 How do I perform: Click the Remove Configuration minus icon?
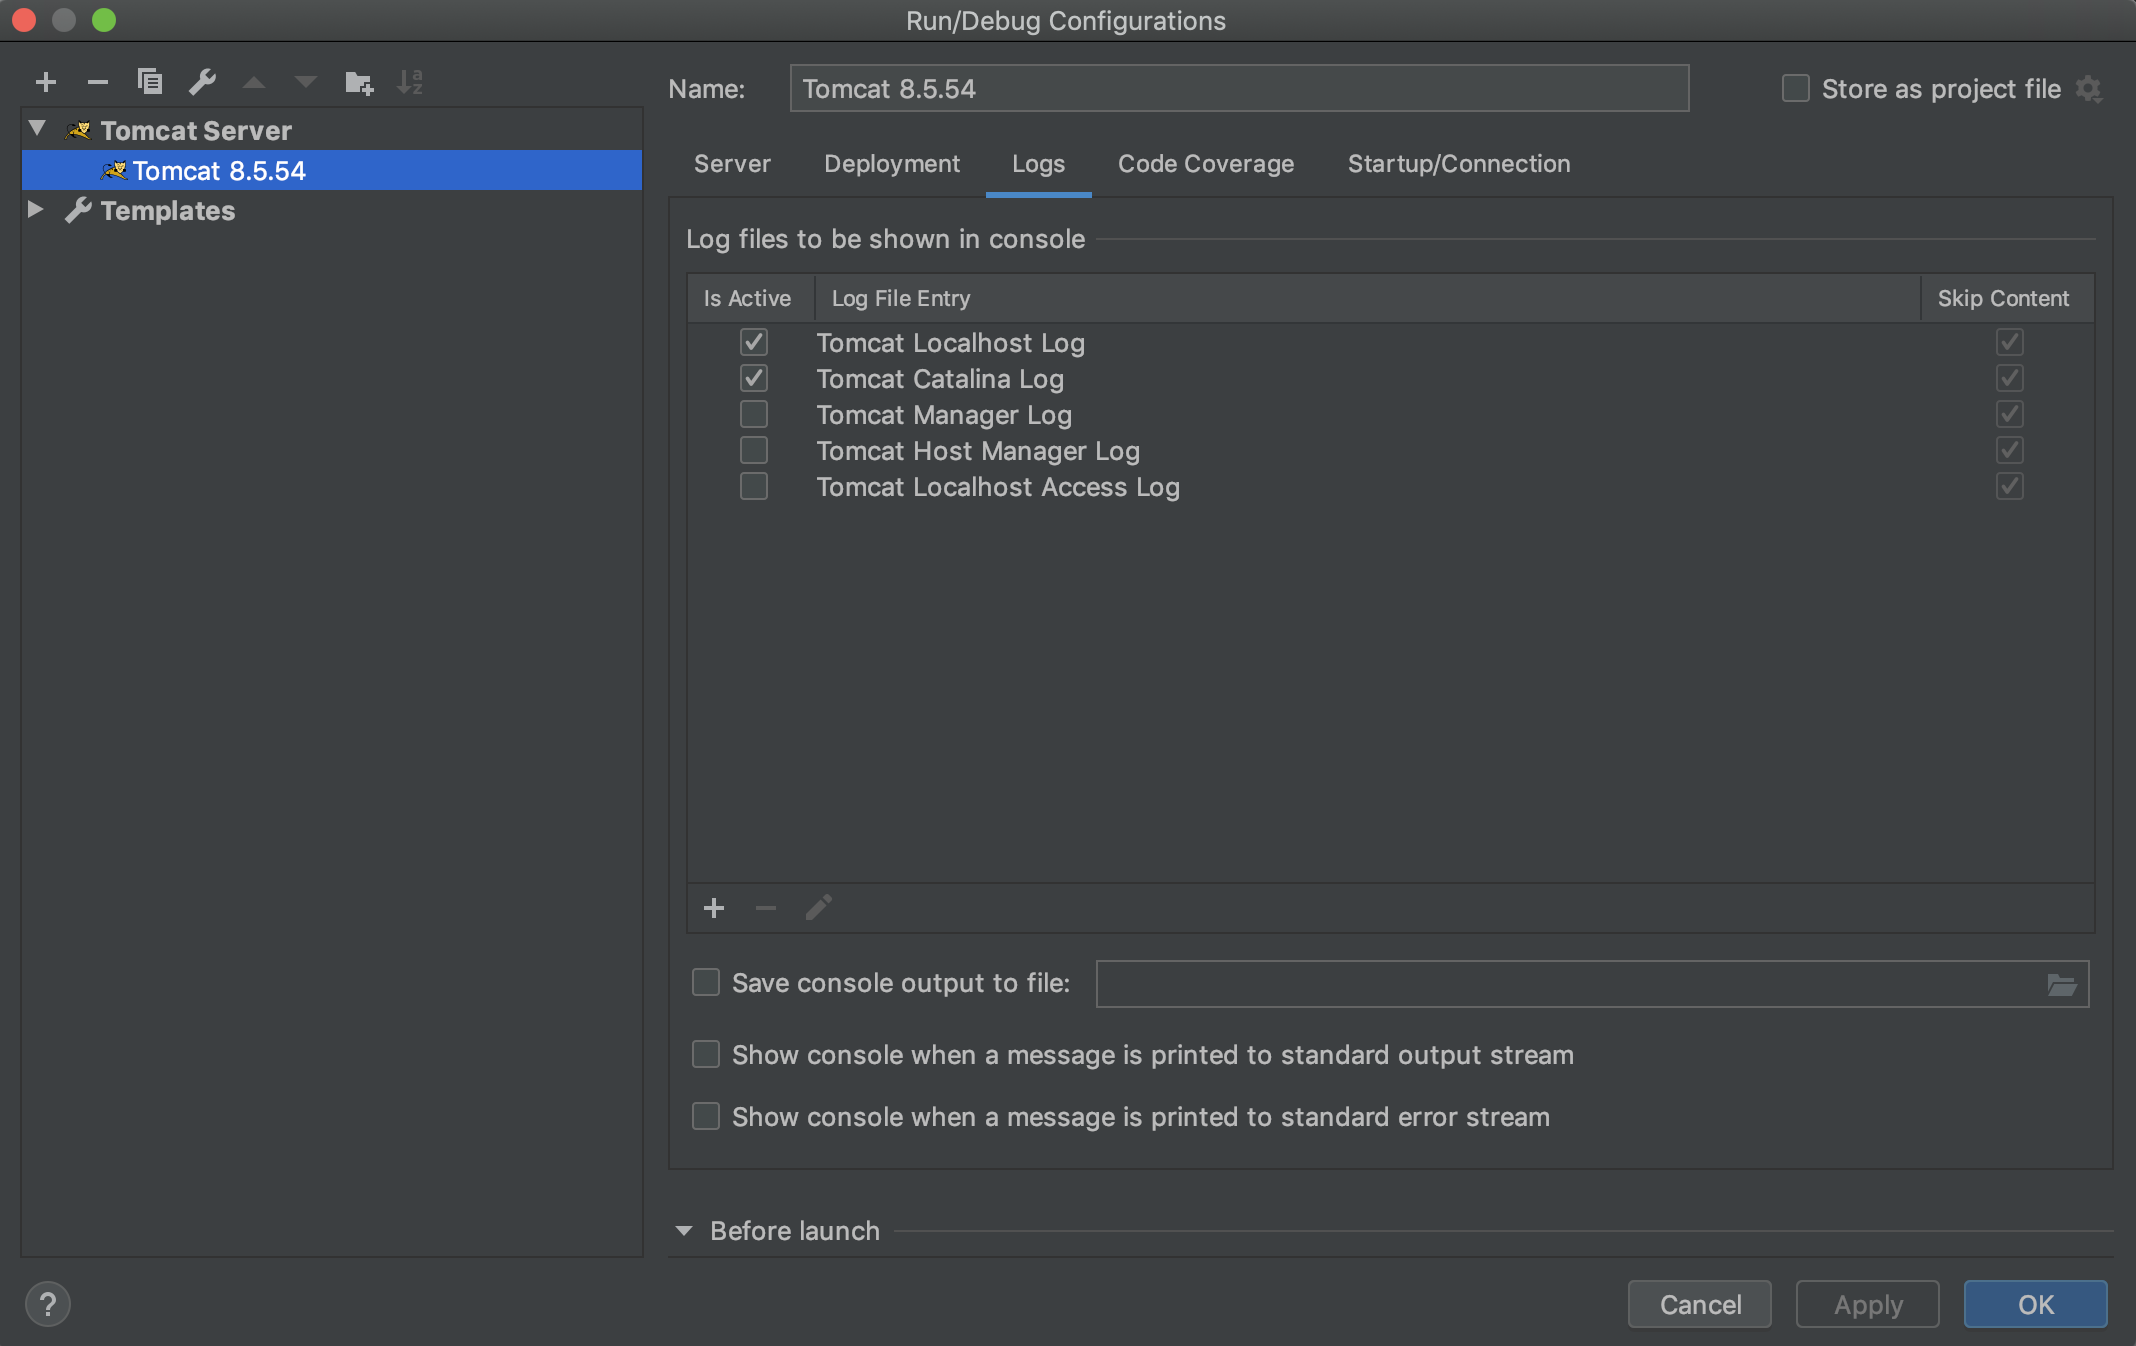pos(98,82)
